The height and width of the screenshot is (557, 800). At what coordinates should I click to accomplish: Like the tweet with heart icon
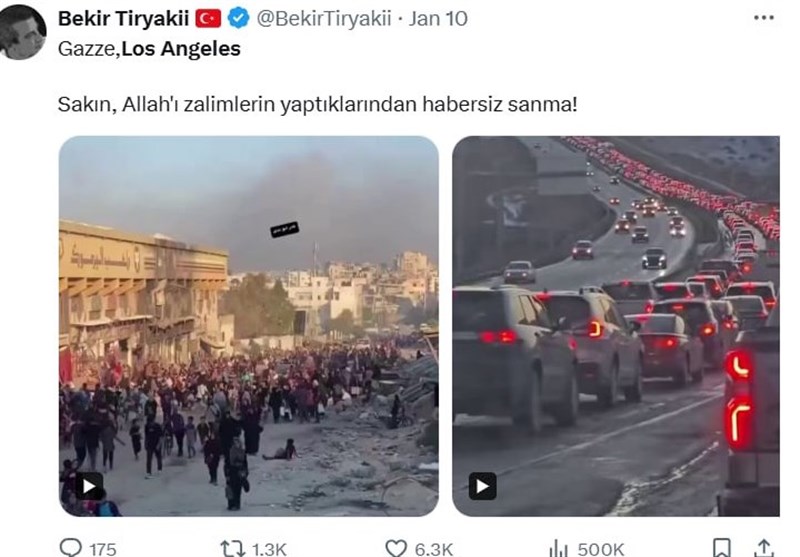coord(396,548)
